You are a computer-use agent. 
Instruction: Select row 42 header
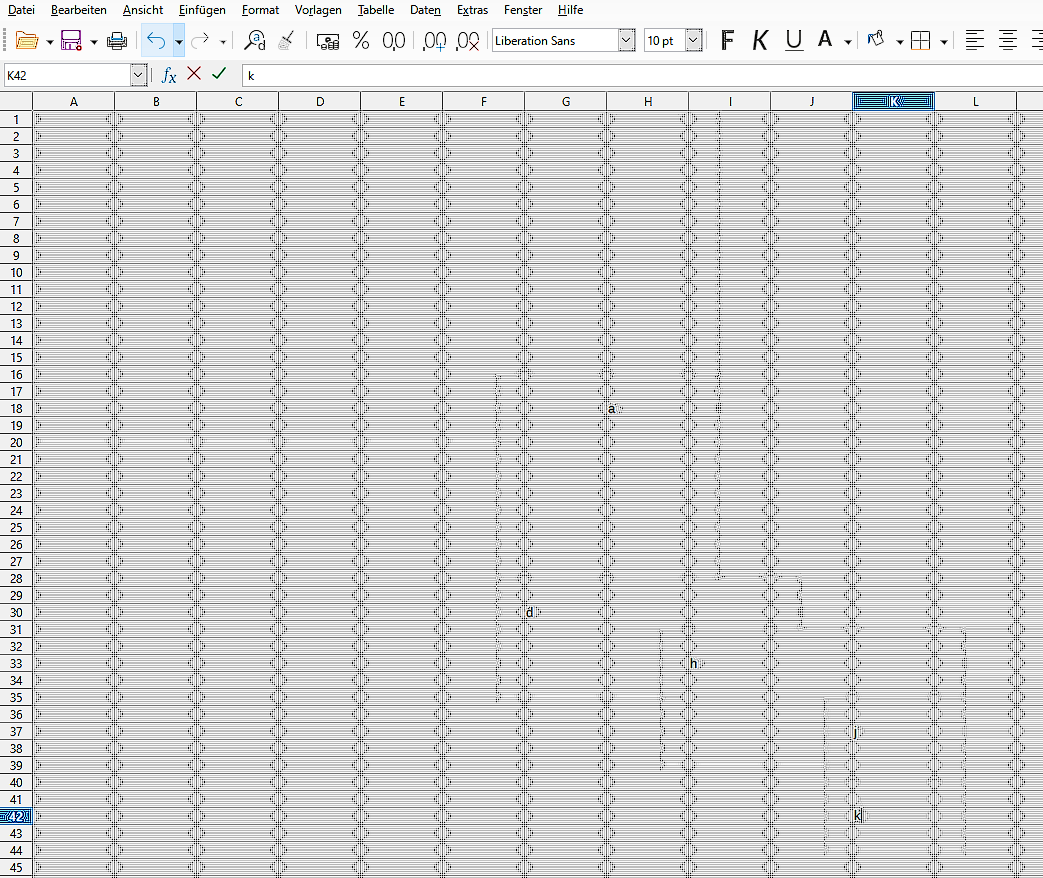click(x=16, y=817)
